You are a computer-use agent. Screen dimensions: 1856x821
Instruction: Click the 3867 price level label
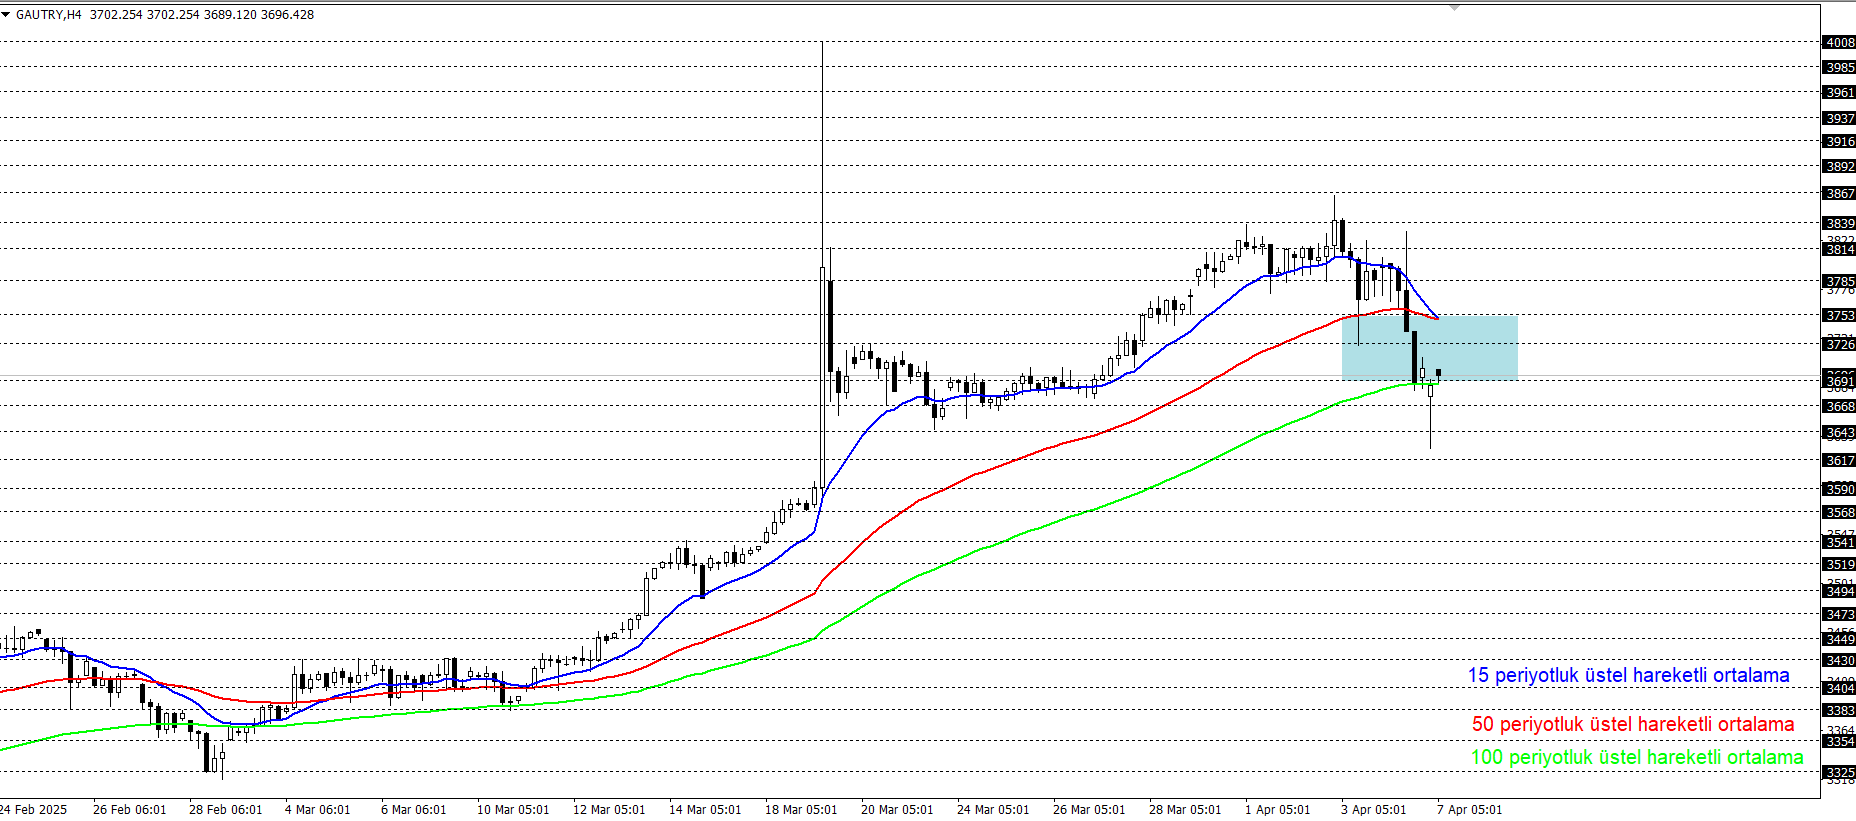(1839, 193)
